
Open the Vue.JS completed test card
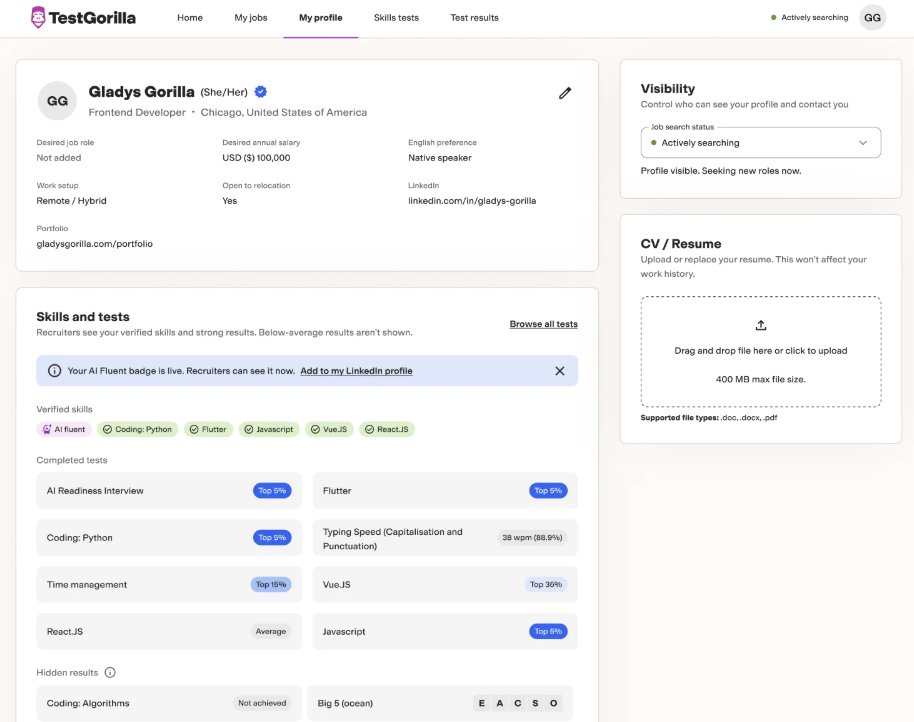[x=445, y=584]
